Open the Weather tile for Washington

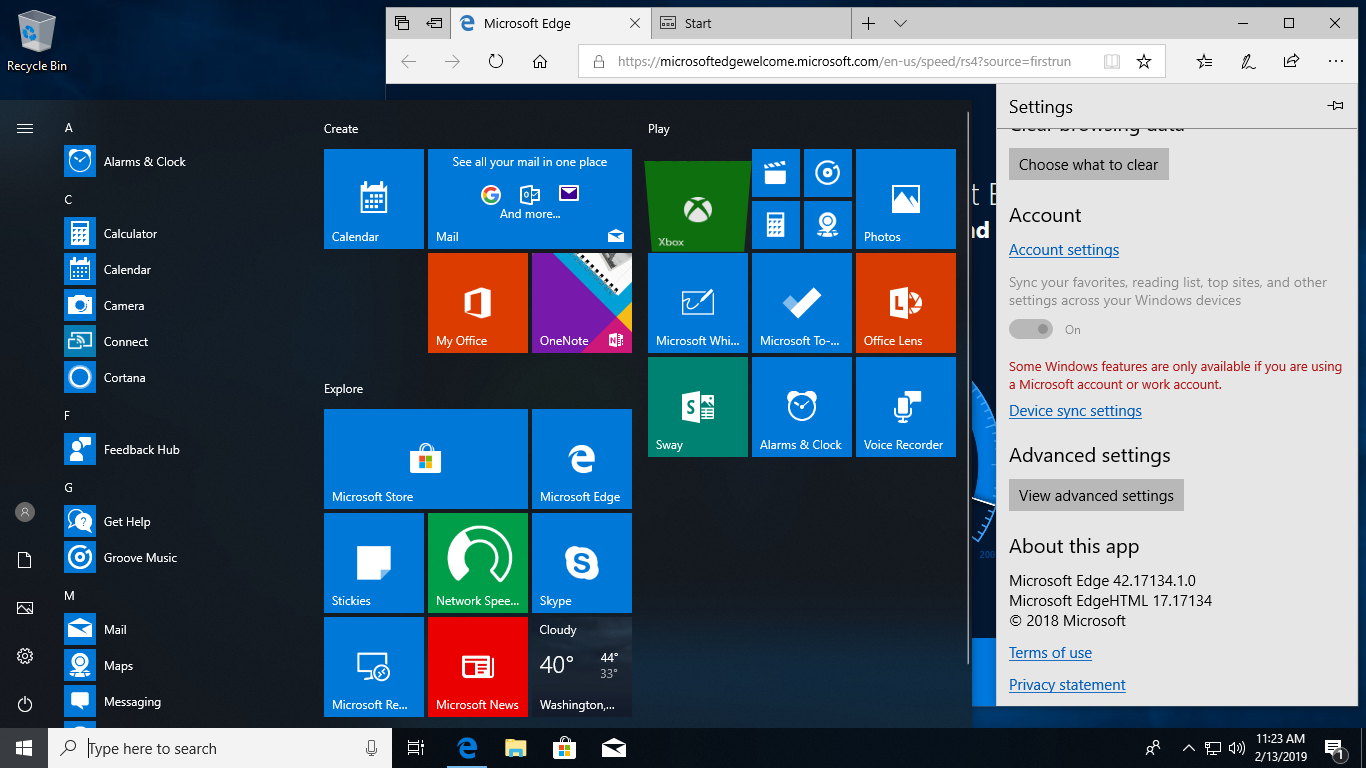coord(582,667)
